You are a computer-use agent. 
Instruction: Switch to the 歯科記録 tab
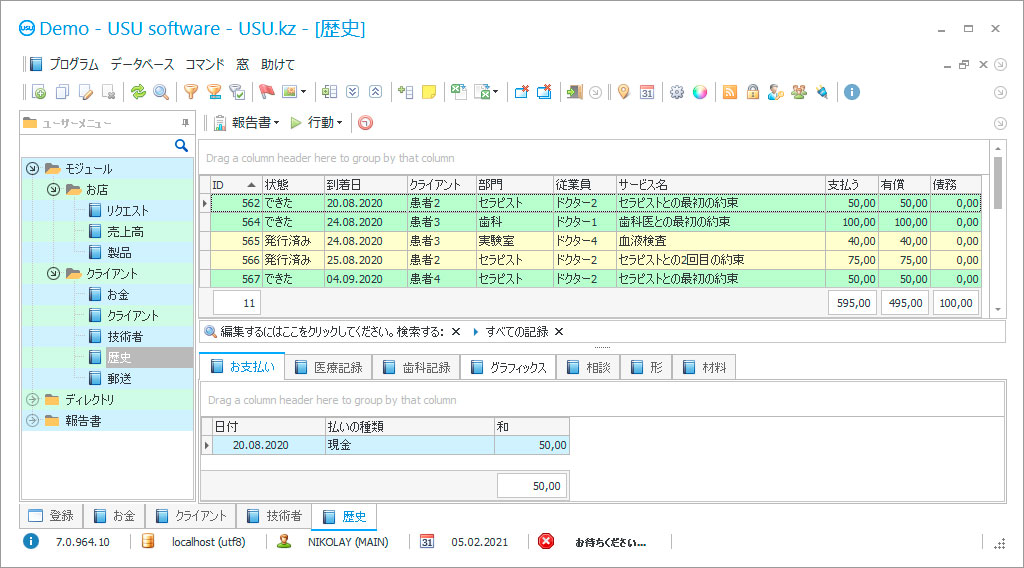417,368
